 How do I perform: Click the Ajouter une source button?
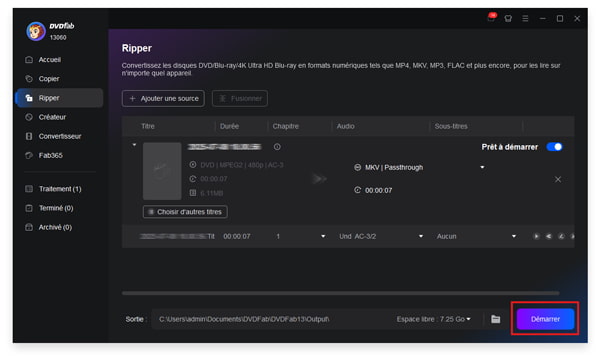point(163,99)
